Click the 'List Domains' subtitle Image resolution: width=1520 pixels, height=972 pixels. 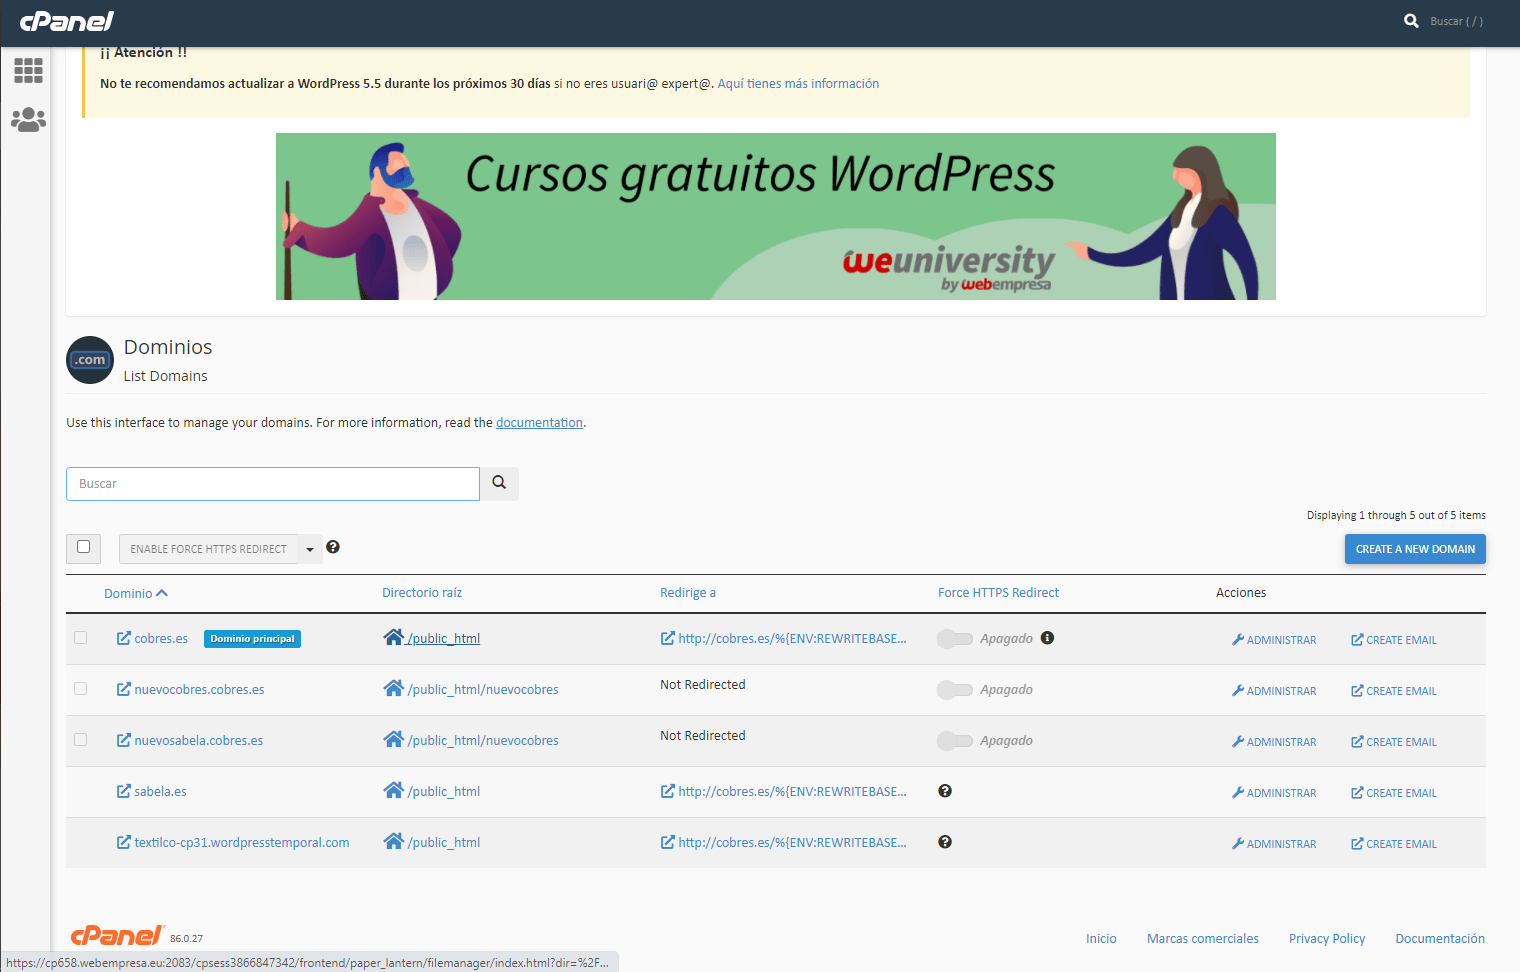(166, 376)
